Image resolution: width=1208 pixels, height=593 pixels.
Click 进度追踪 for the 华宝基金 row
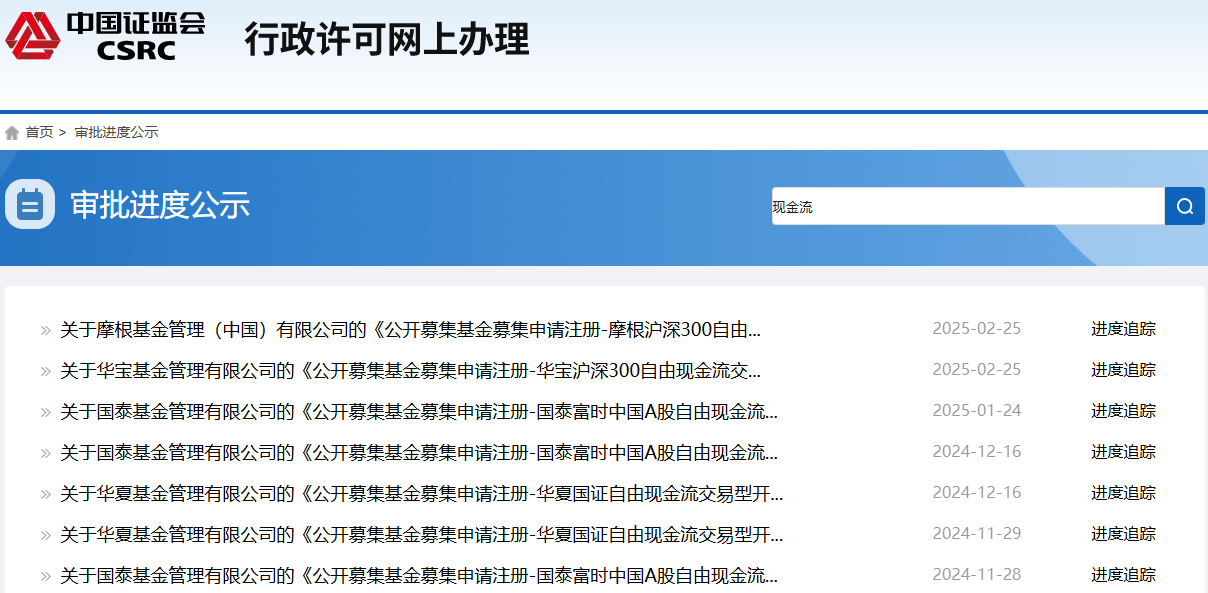click(1123, 370)
